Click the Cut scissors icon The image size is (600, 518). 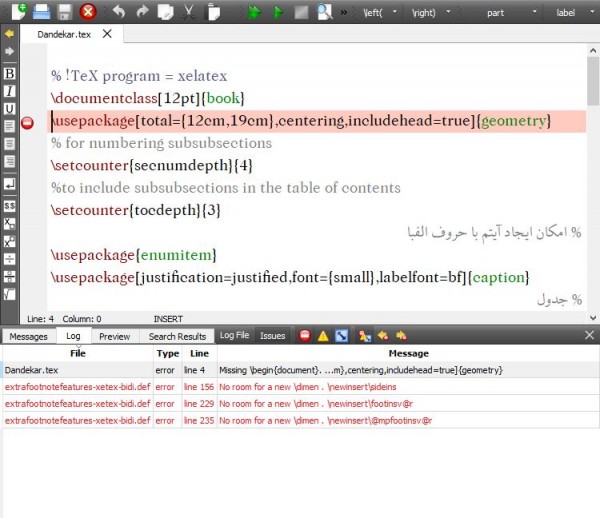click(x=188, y=12)
